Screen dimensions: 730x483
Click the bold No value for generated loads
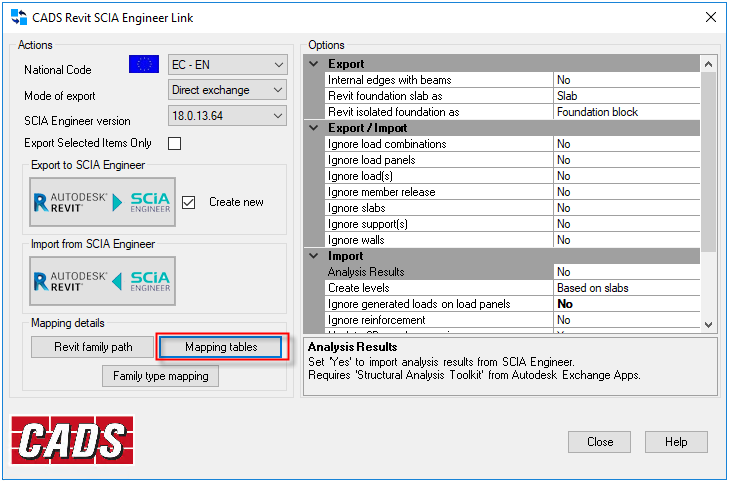(627, 304)
